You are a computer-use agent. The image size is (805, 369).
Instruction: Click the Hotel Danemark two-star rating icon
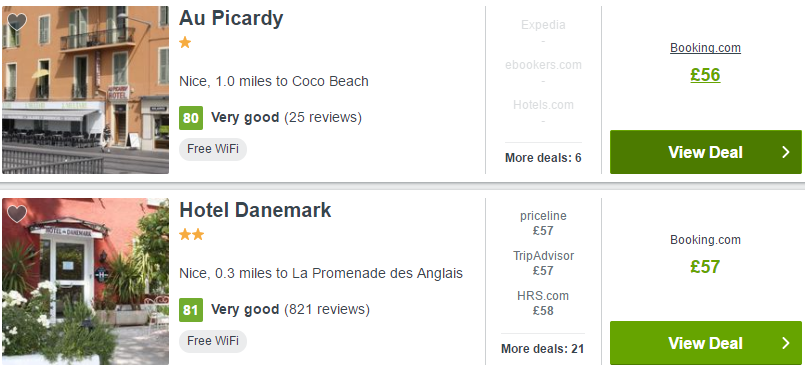191,235
